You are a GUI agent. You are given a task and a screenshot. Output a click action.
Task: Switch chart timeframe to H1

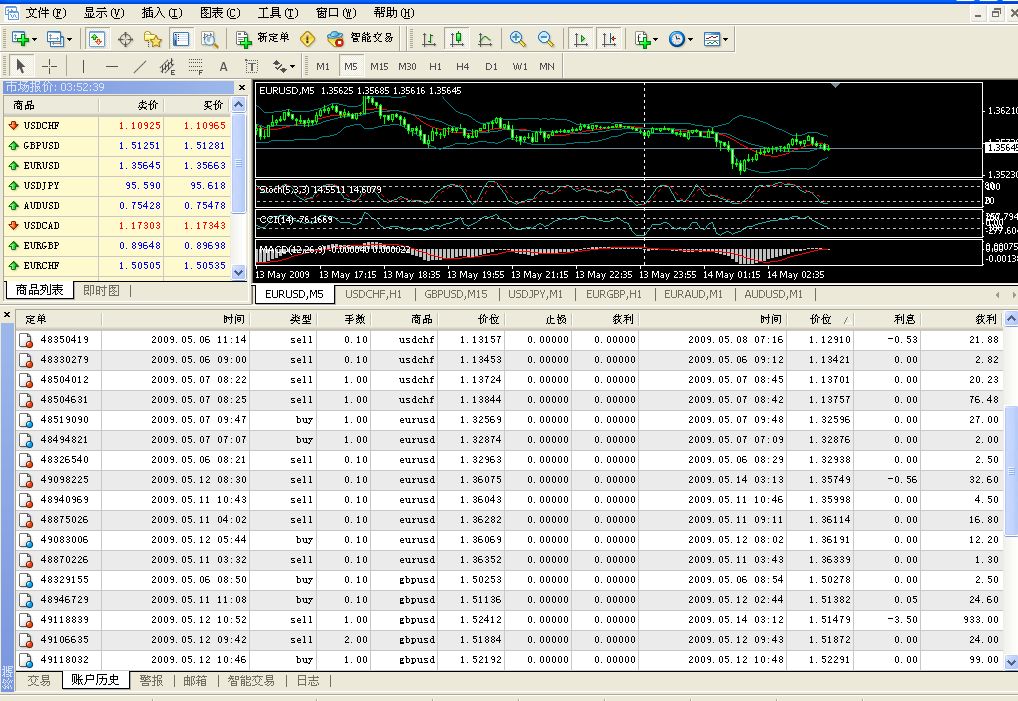tap(435, 66)
